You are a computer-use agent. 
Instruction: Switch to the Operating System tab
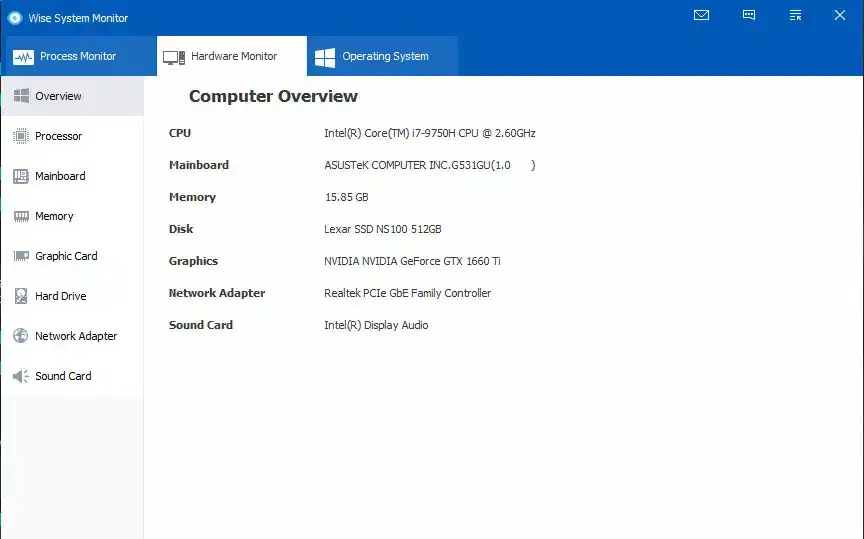pyautogui.click(x=382, y=56)
